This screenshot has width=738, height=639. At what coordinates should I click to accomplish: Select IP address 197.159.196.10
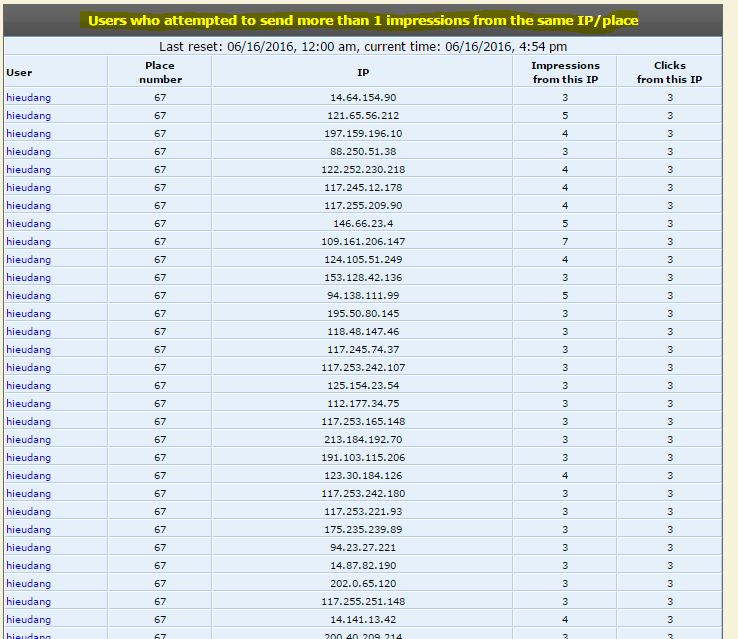[x=363, y=134]
